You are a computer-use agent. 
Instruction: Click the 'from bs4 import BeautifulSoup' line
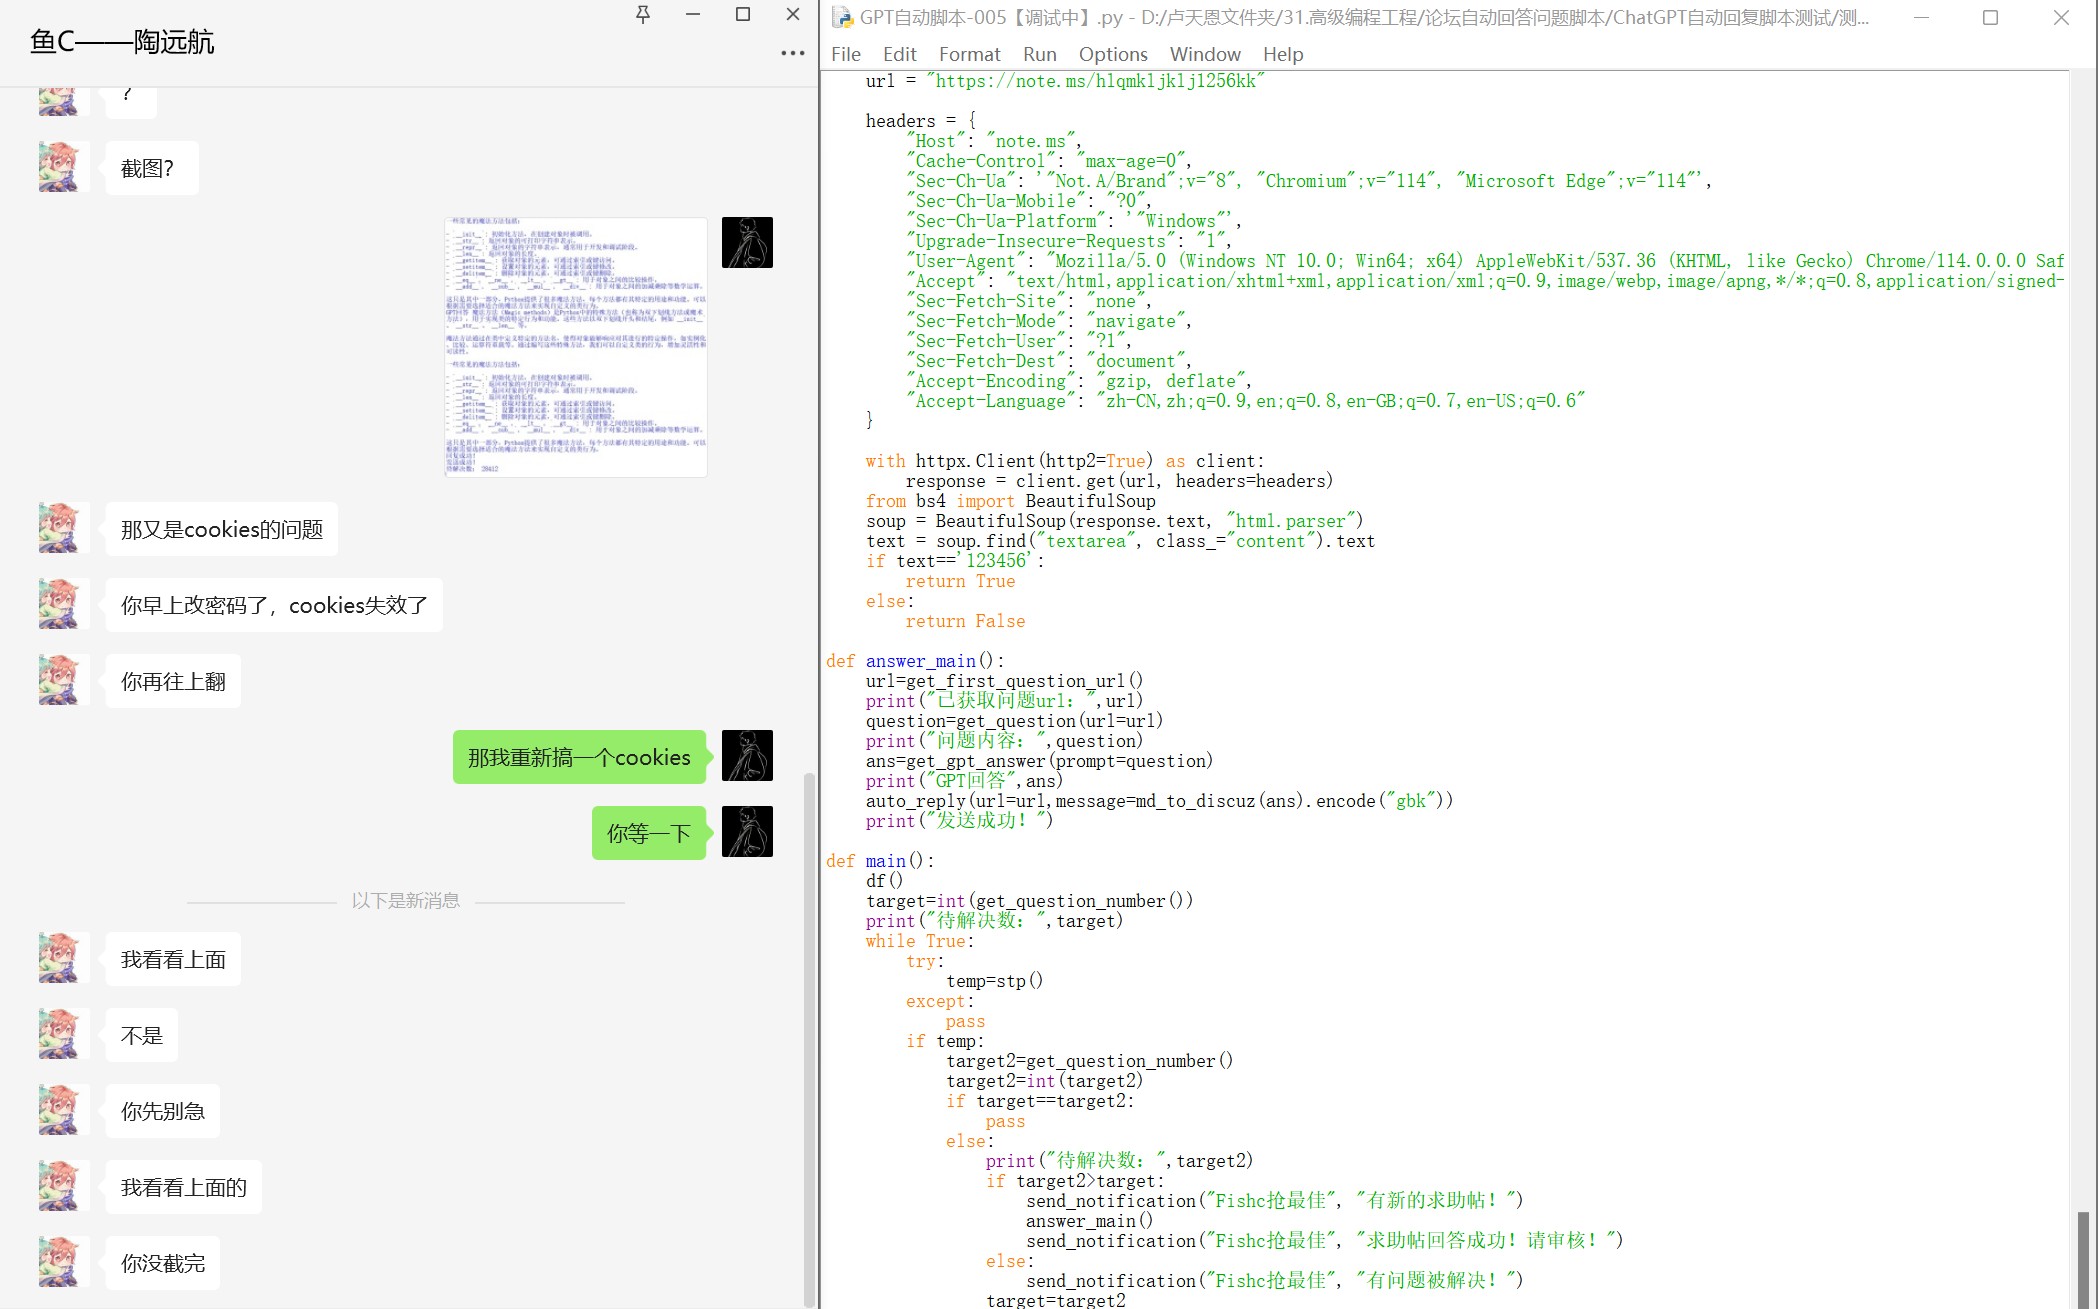click(x=1011, y=501)
